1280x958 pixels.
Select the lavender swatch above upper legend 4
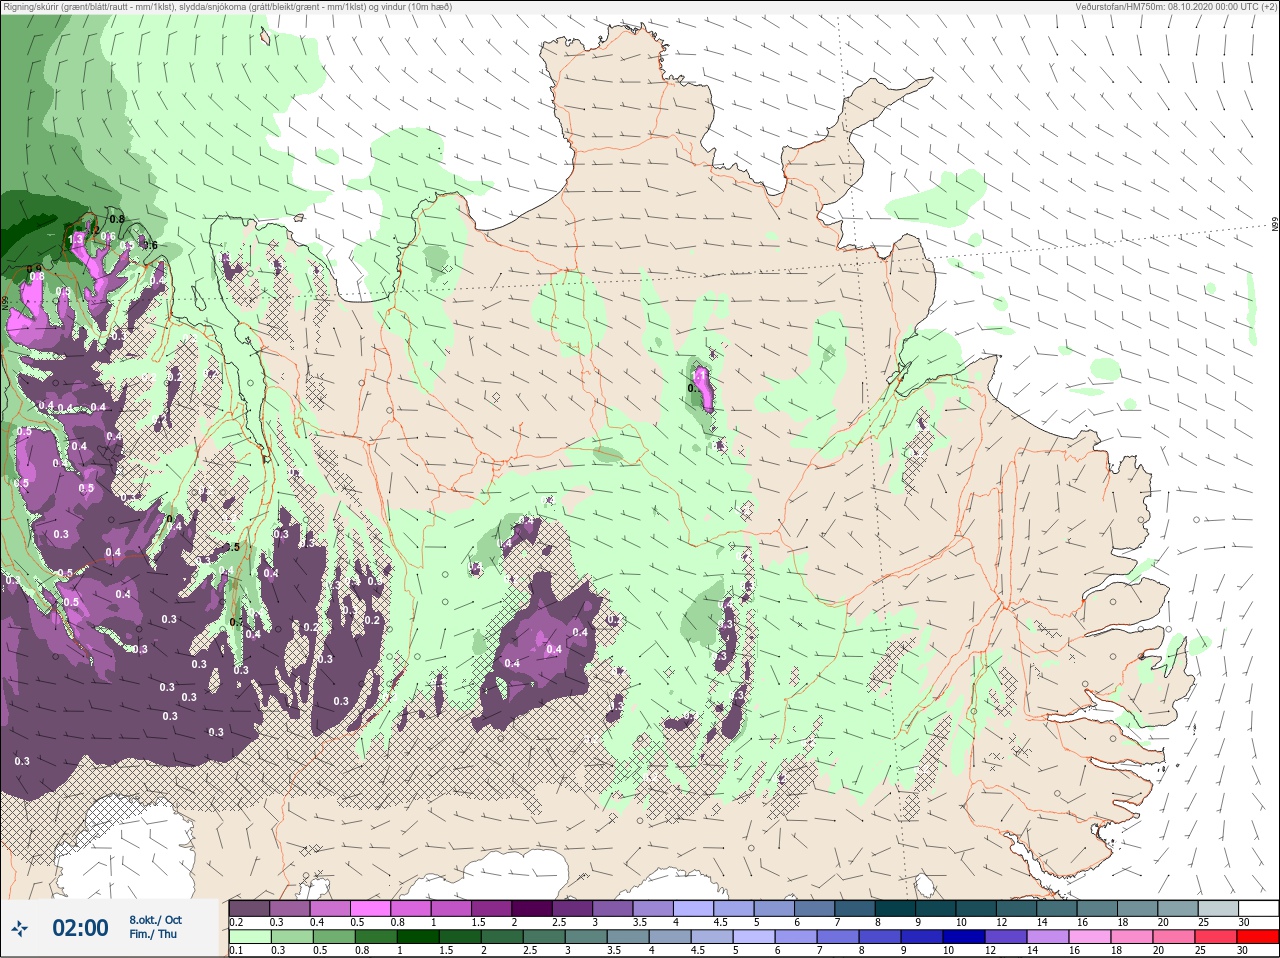(694, 908)
